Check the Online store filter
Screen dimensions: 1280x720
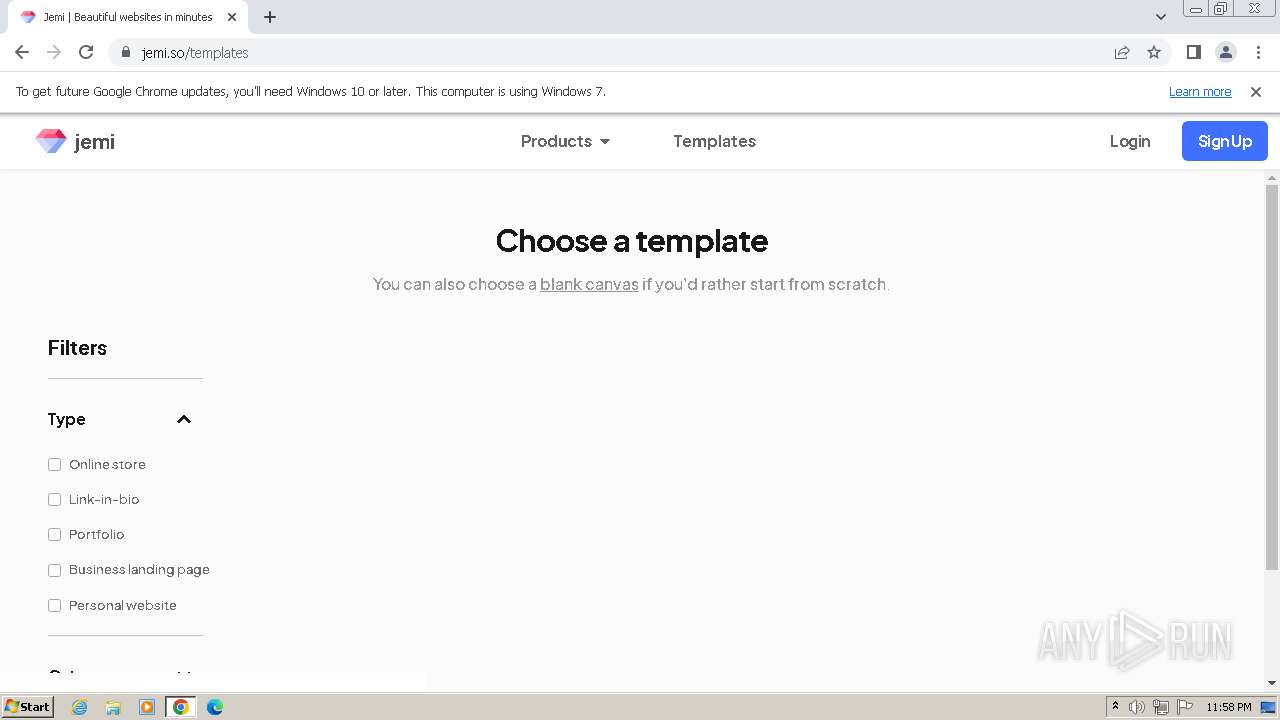click(55, 464)
